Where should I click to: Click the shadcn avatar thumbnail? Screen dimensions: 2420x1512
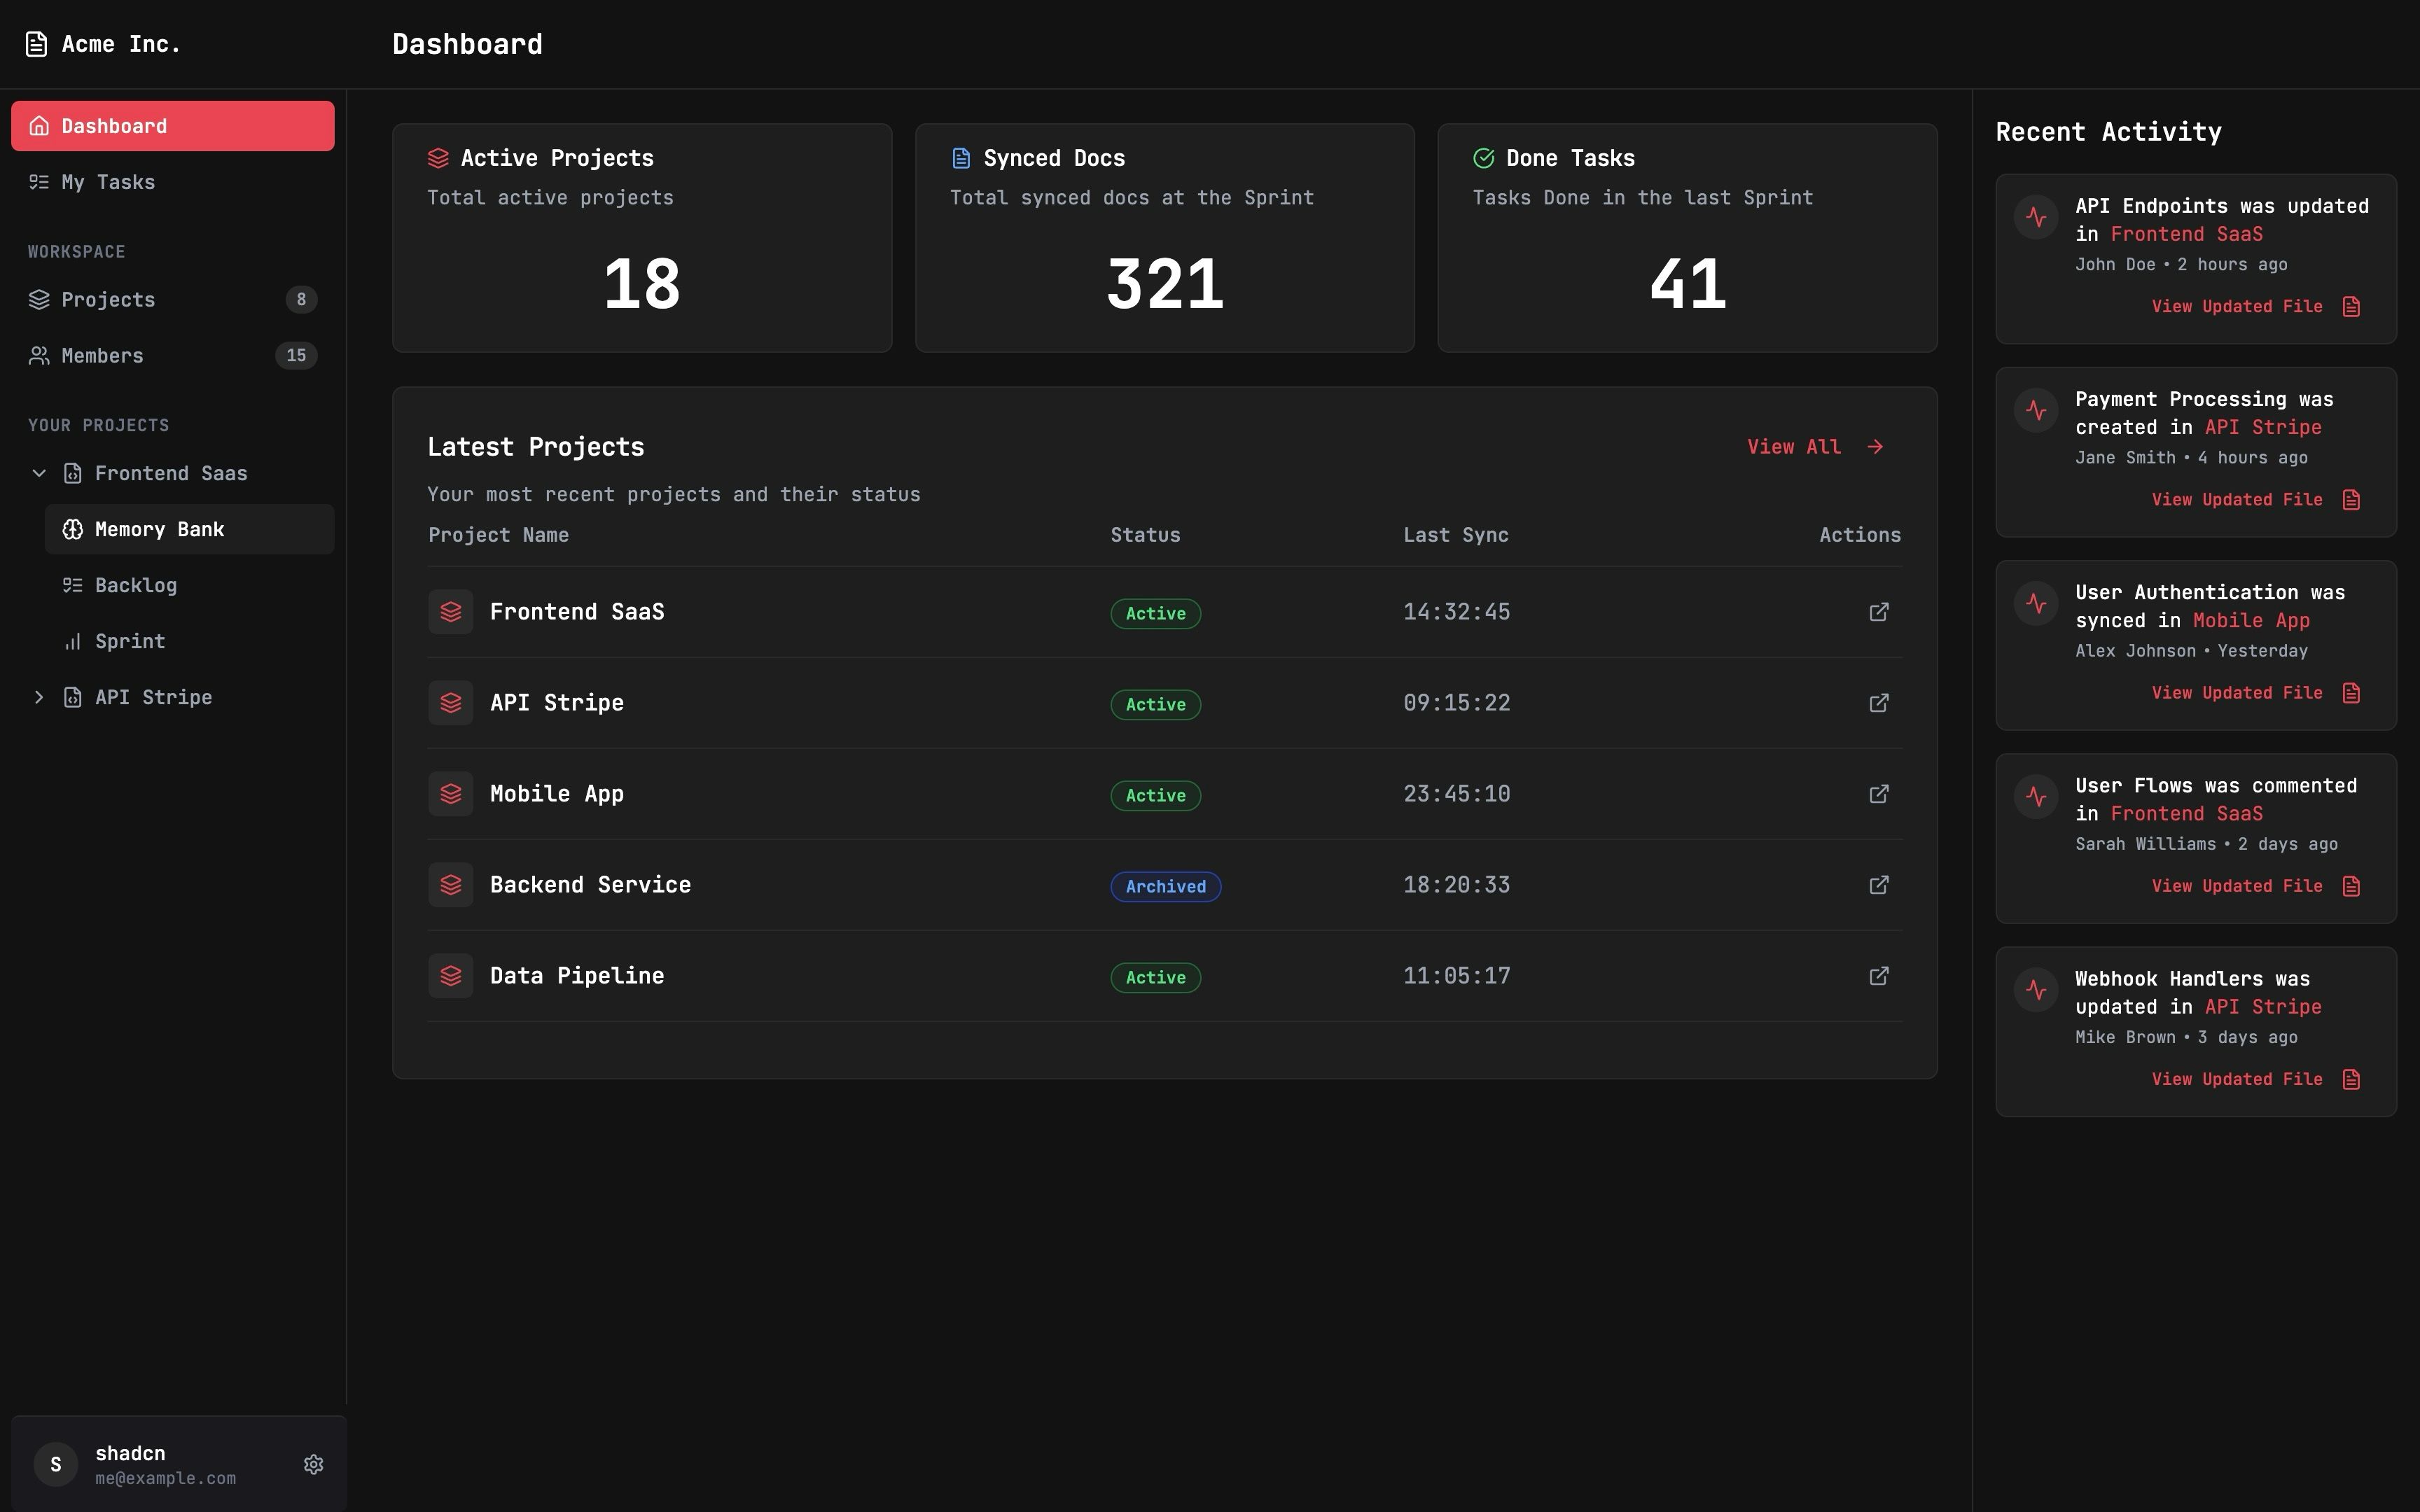click(x=56, y=1463)
